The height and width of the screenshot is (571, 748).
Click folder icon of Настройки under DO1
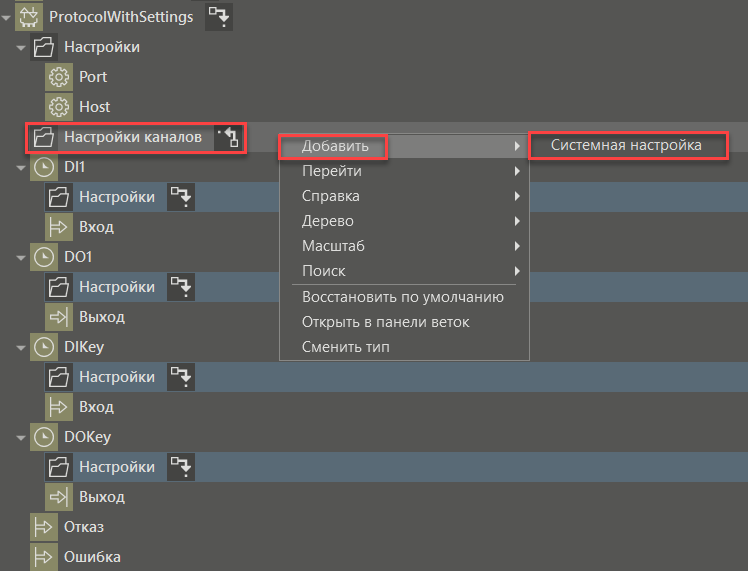tap(59, 287)
